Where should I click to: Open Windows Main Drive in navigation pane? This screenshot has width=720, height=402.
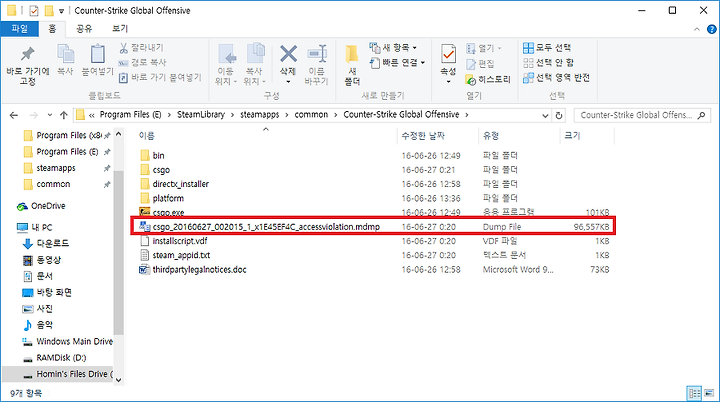[x=74, y=341]
